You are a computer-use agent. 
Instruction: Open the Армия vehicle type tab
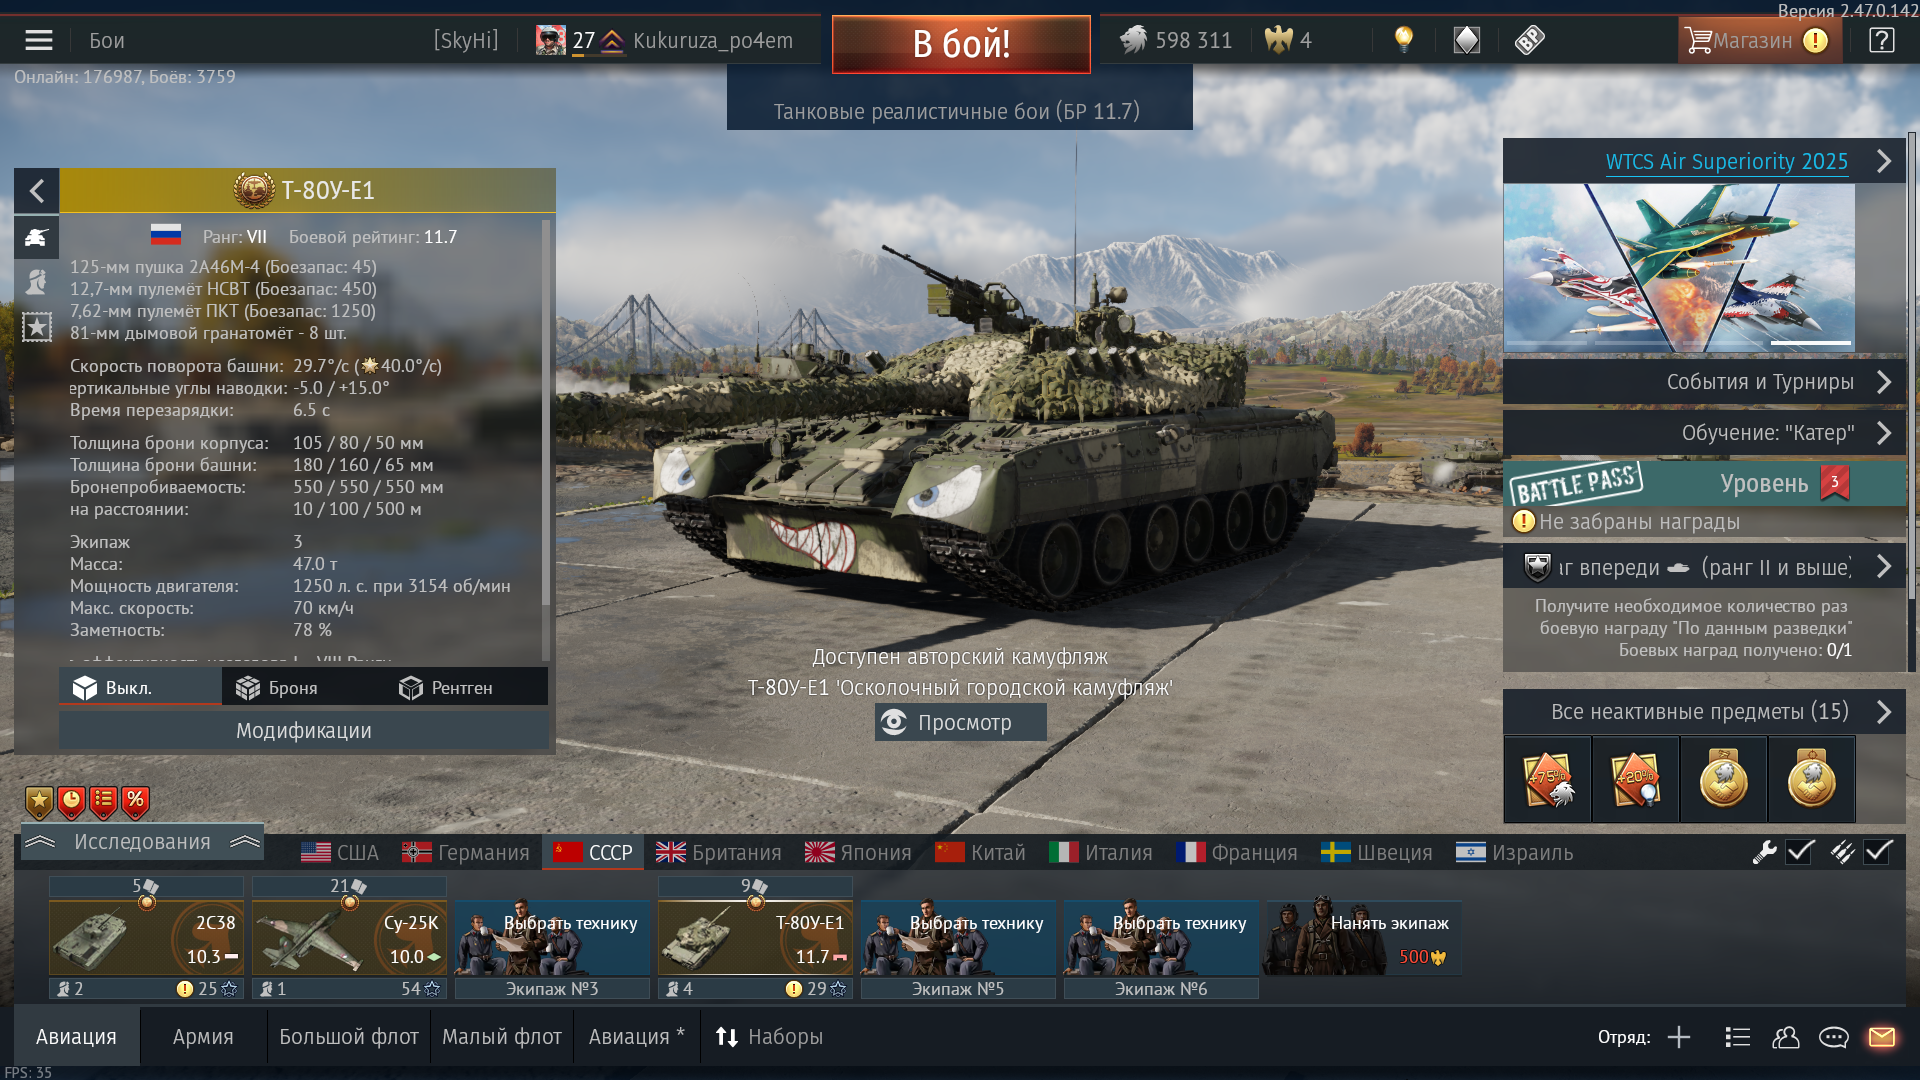203,1037
